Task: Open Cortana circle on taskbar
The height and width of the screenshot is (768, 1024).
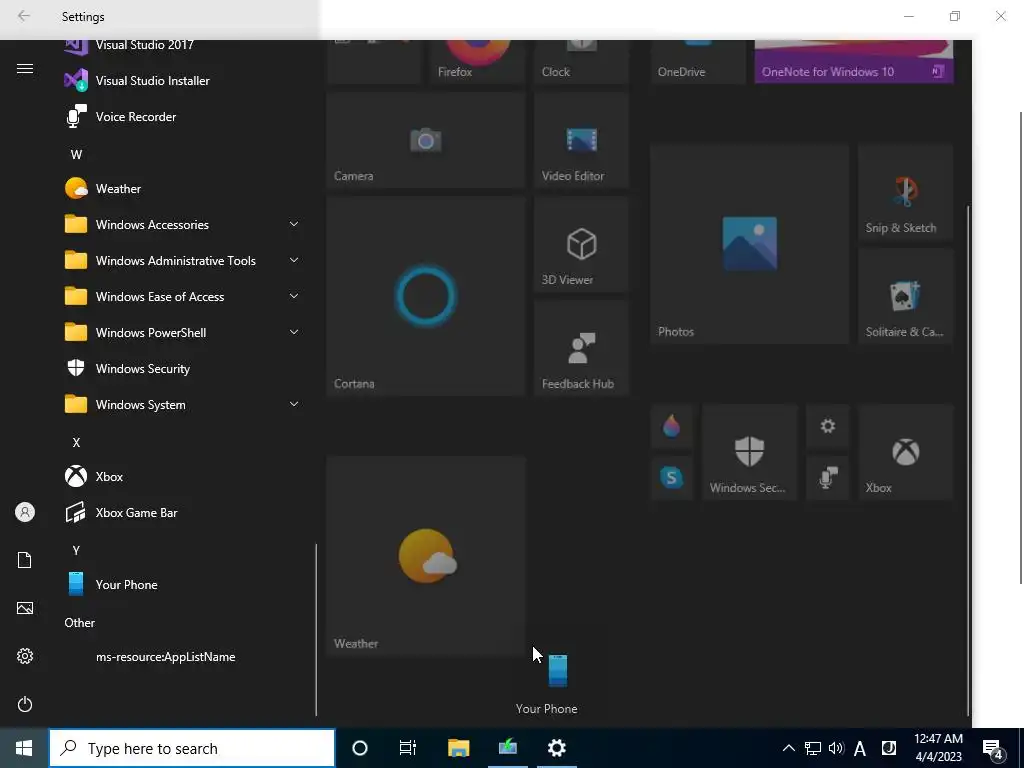Action: [360, 748]
